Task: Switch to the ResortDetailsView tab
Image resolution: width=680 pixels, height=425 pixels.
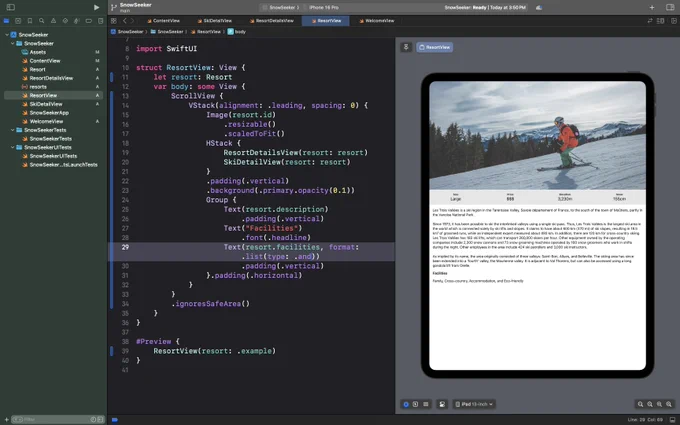Action: [x=271, y=20]
